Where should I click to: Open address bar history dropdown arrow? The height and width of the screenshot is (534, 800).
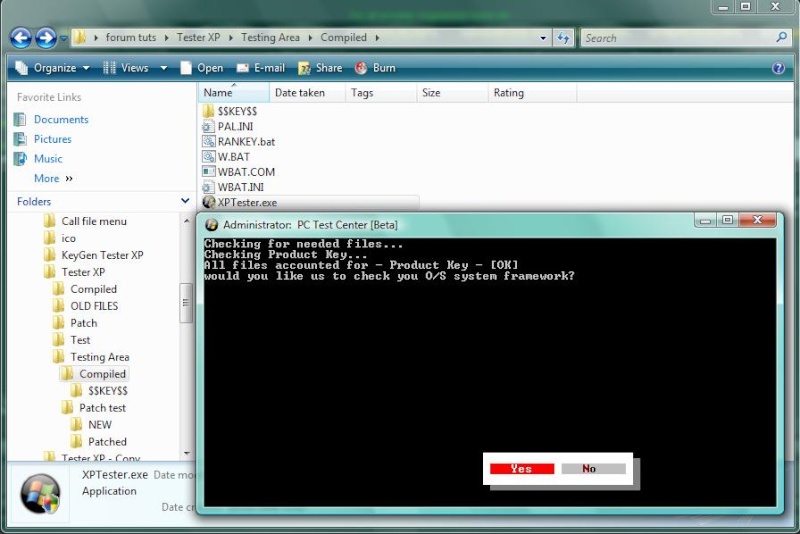coord(543,38)
